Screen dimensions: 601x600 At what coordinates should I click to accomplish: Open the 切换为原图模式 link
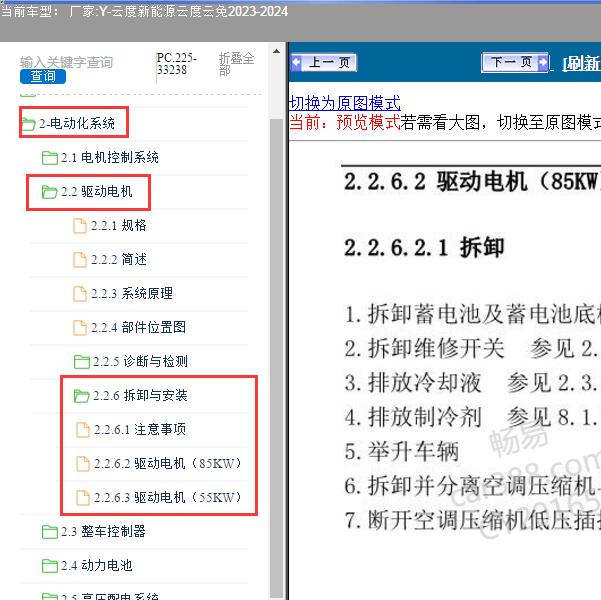click(345, 103)
